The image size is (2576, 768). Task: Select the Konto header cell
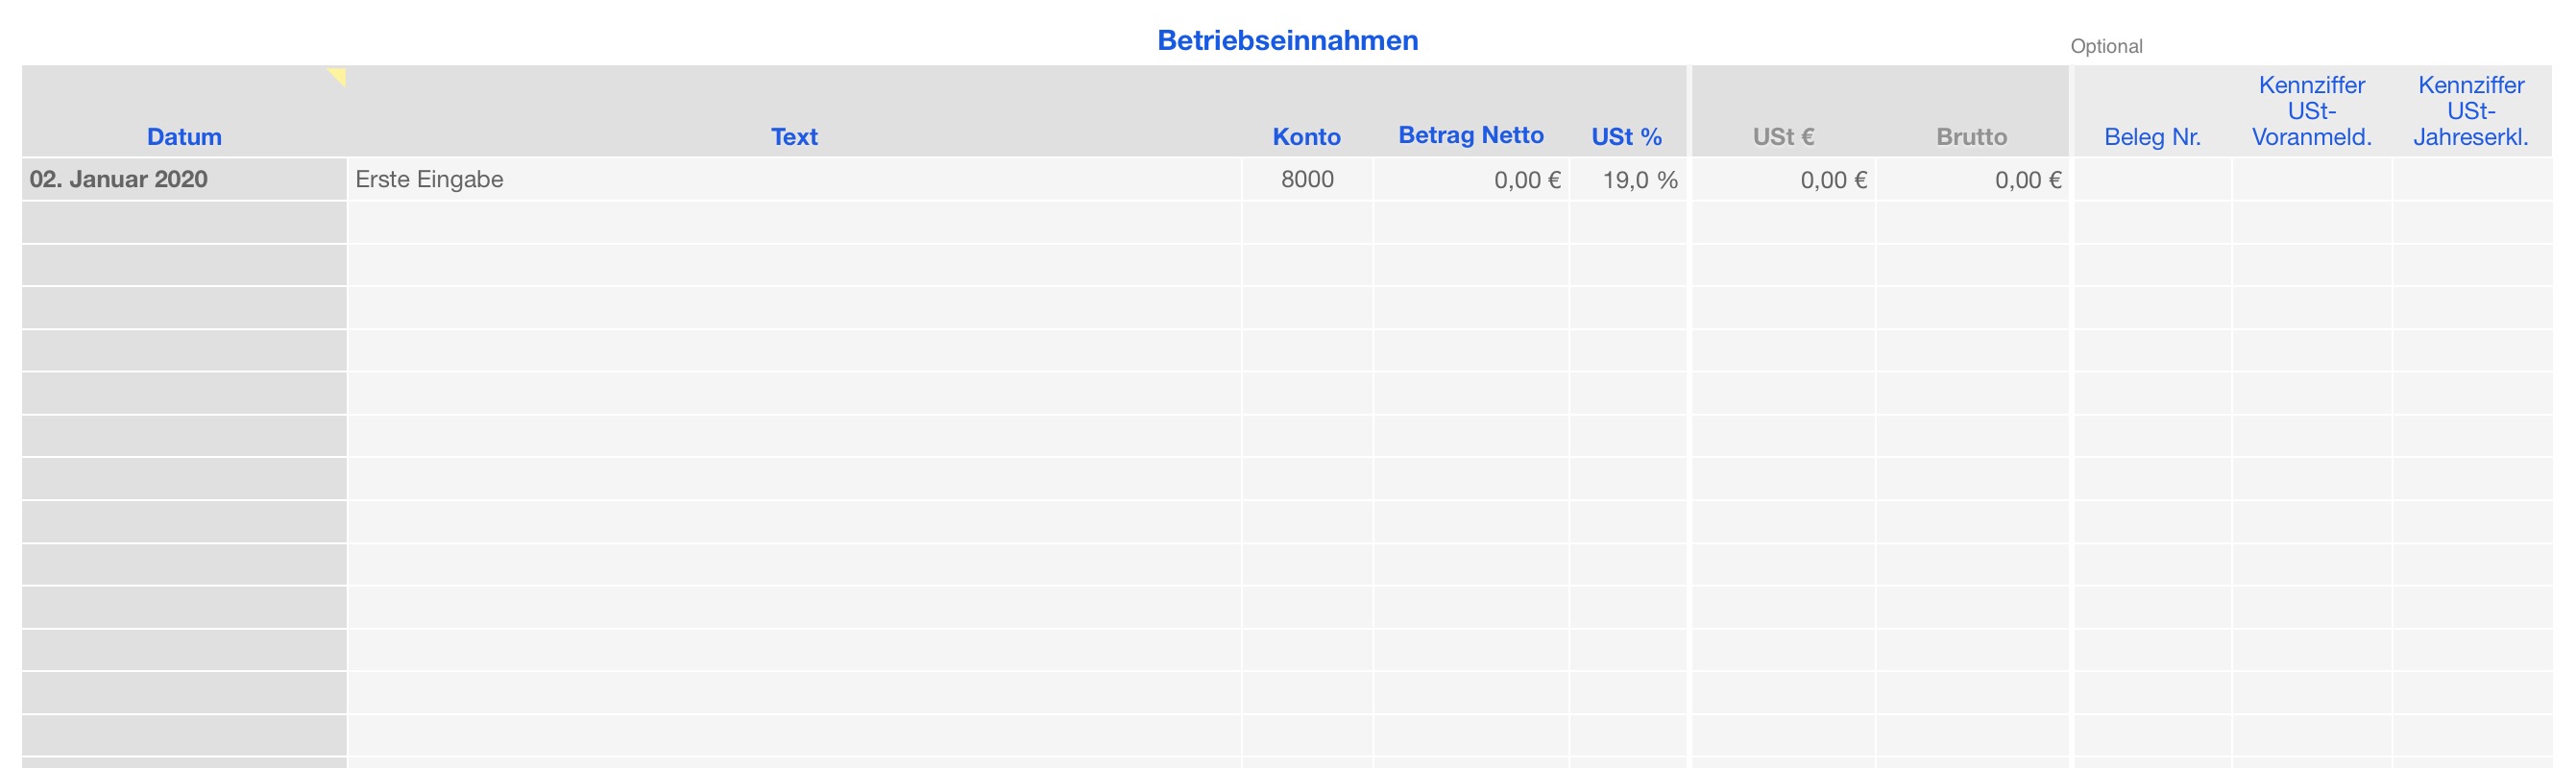(x=1306, y=137)
